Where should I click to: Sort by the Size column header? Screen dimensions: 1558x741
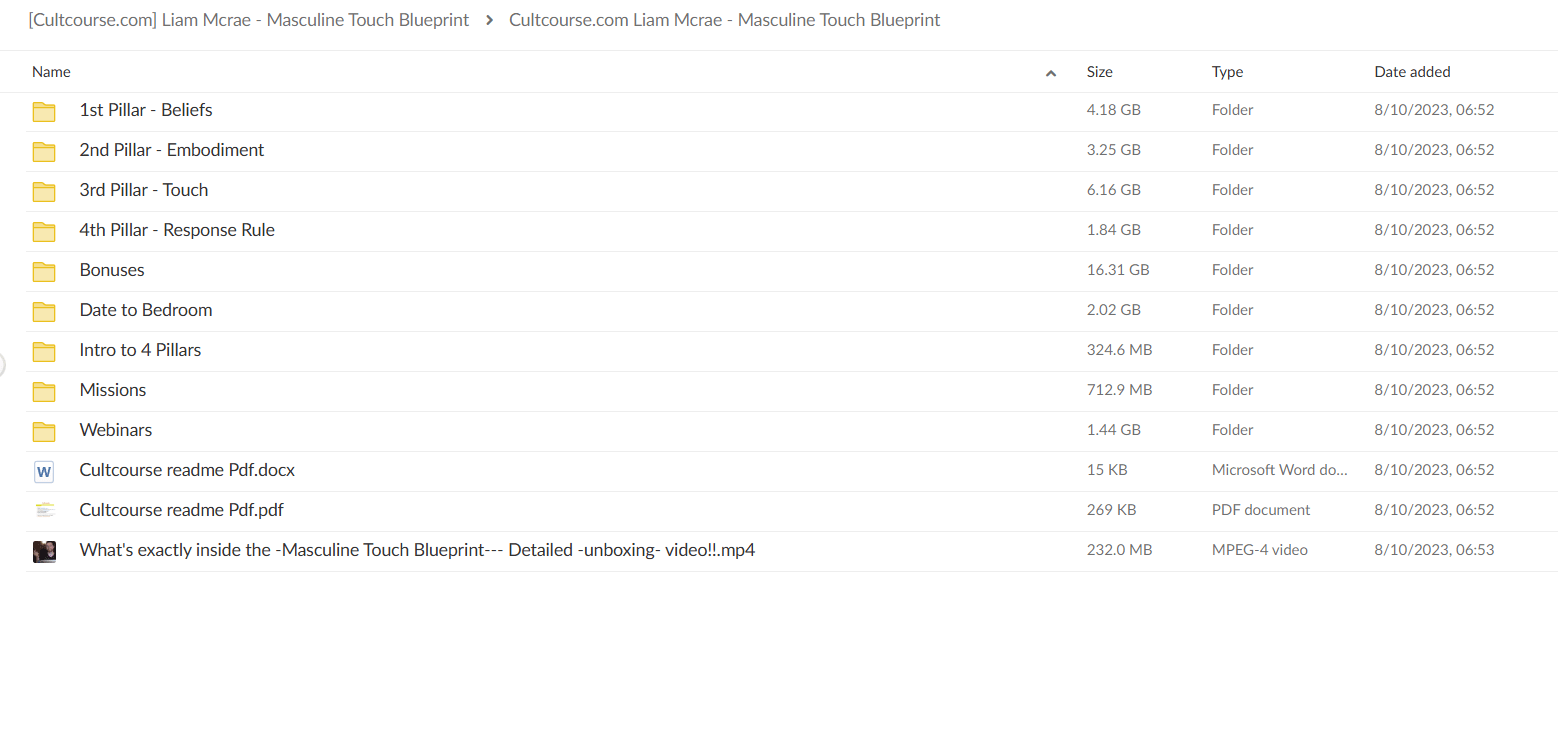(1100, 72)
